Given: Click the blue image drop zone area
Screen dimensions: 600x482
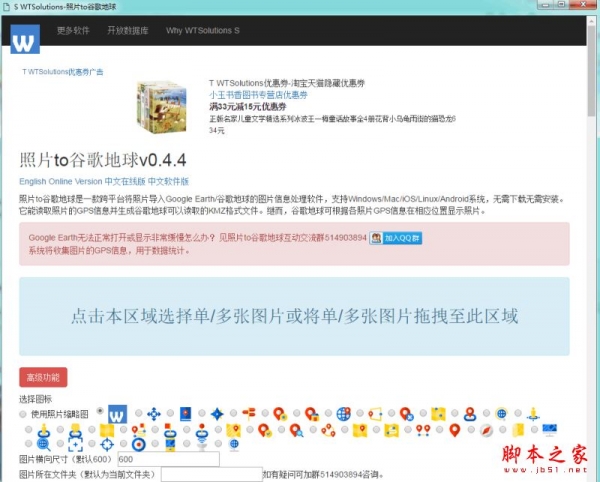Looking at the screenshot, I should [x=294, y=316].
